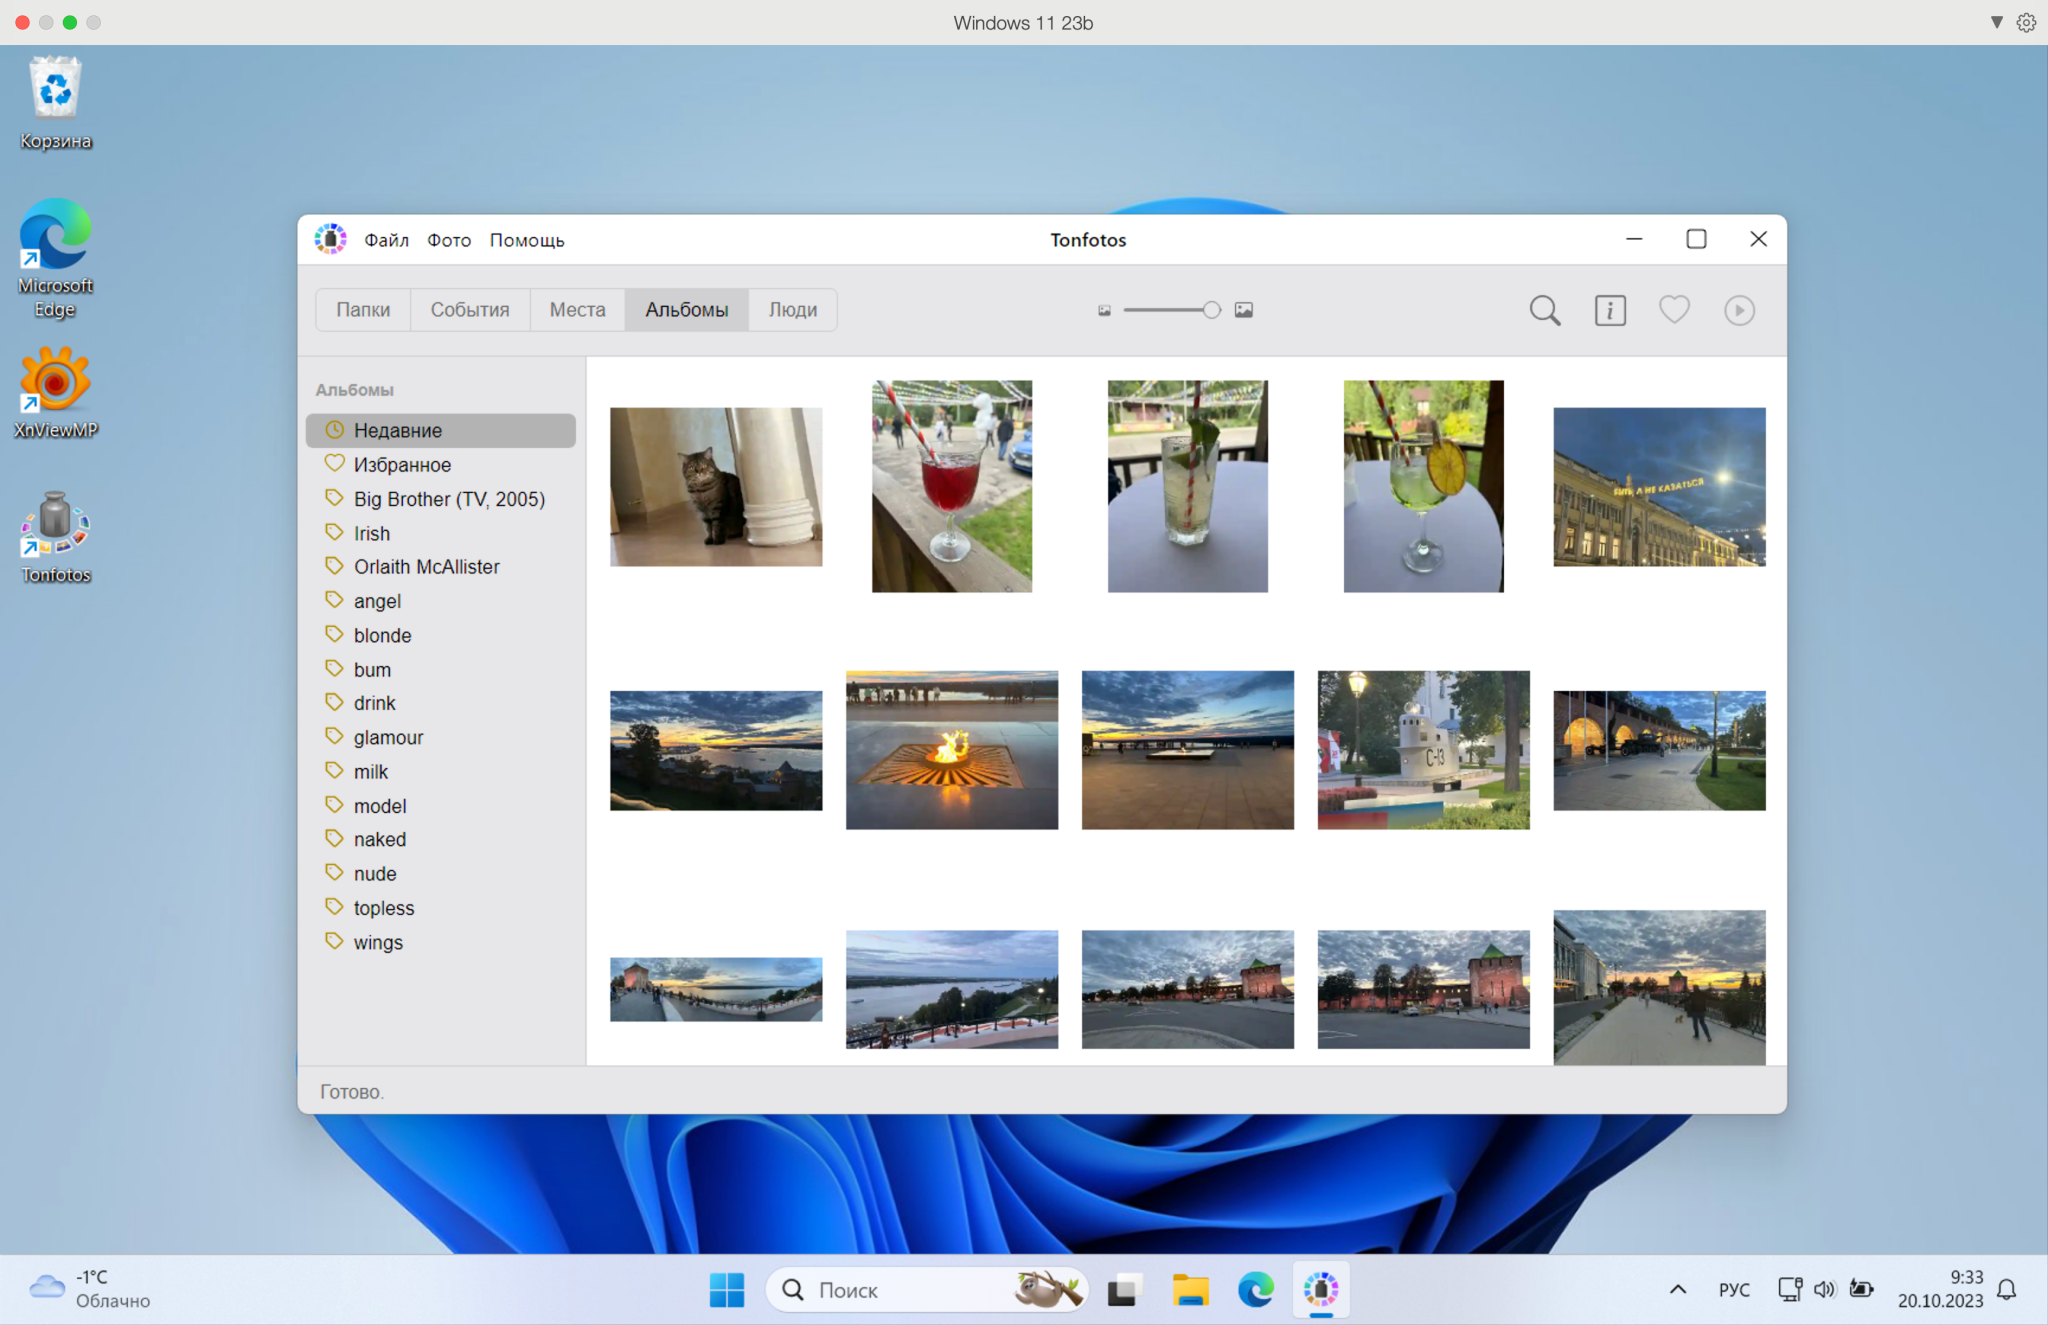Open File Explorer from taskbar
Image resolution: width=2048 pixels, height=1325 pixels.
pyautogui.click(x=1190, y=1290)
